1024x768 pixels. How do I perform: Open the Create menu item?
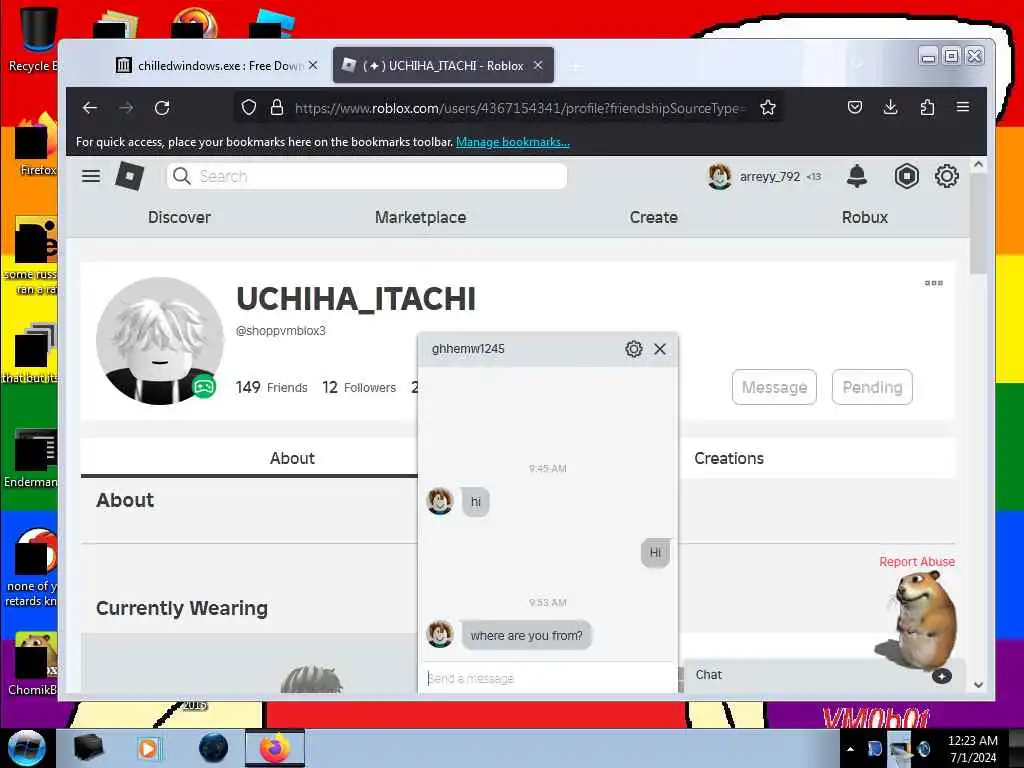654,217
